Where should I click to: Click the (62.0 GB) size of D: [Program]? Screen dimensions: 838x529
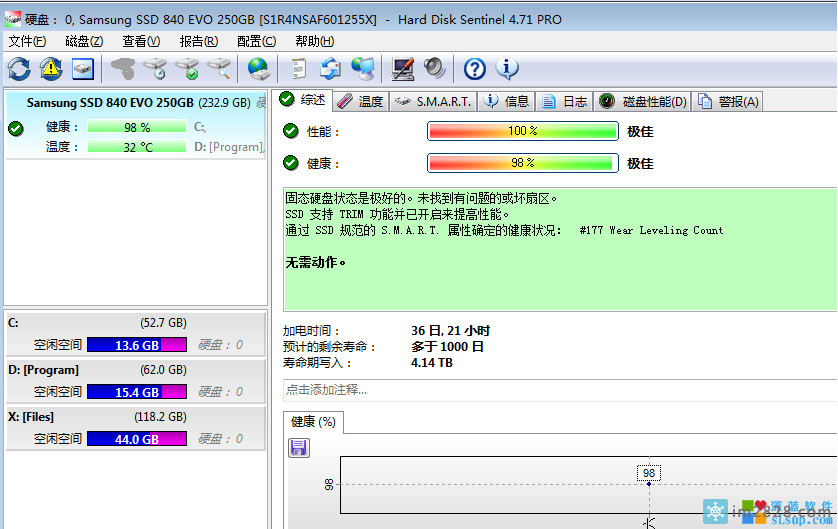[164, 370]
